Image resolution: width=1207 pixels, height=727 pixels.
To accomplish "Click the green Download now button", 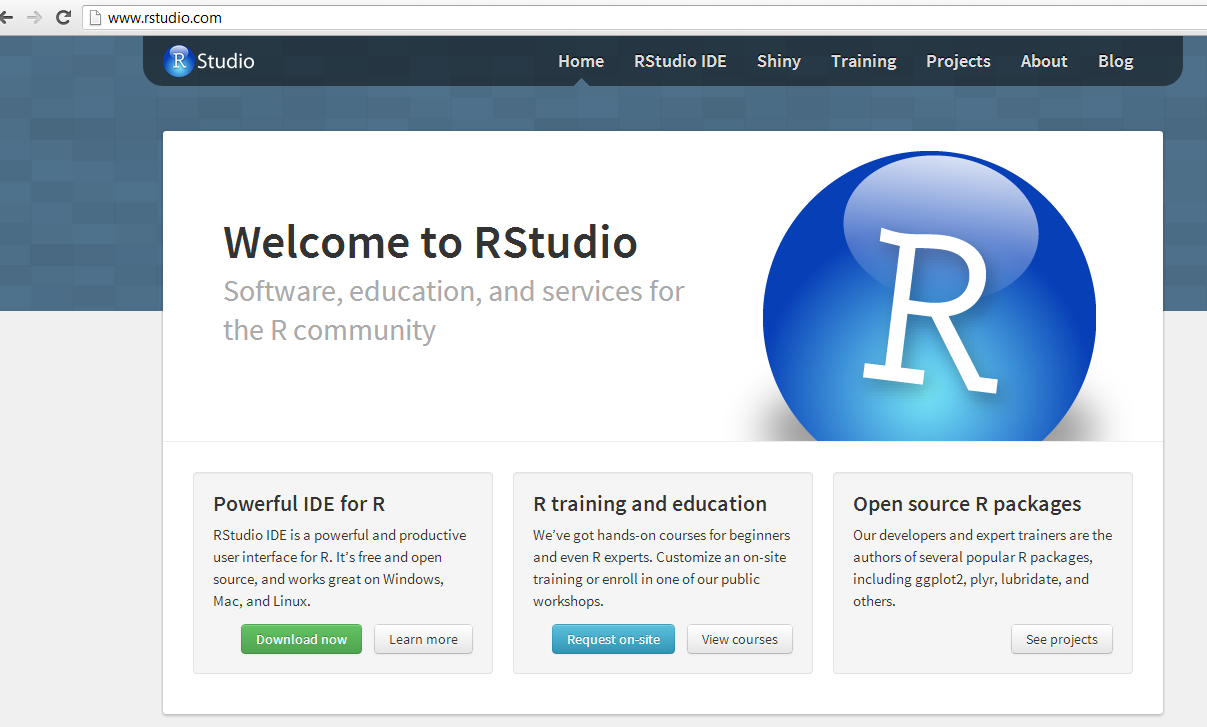I will point(301,639).
